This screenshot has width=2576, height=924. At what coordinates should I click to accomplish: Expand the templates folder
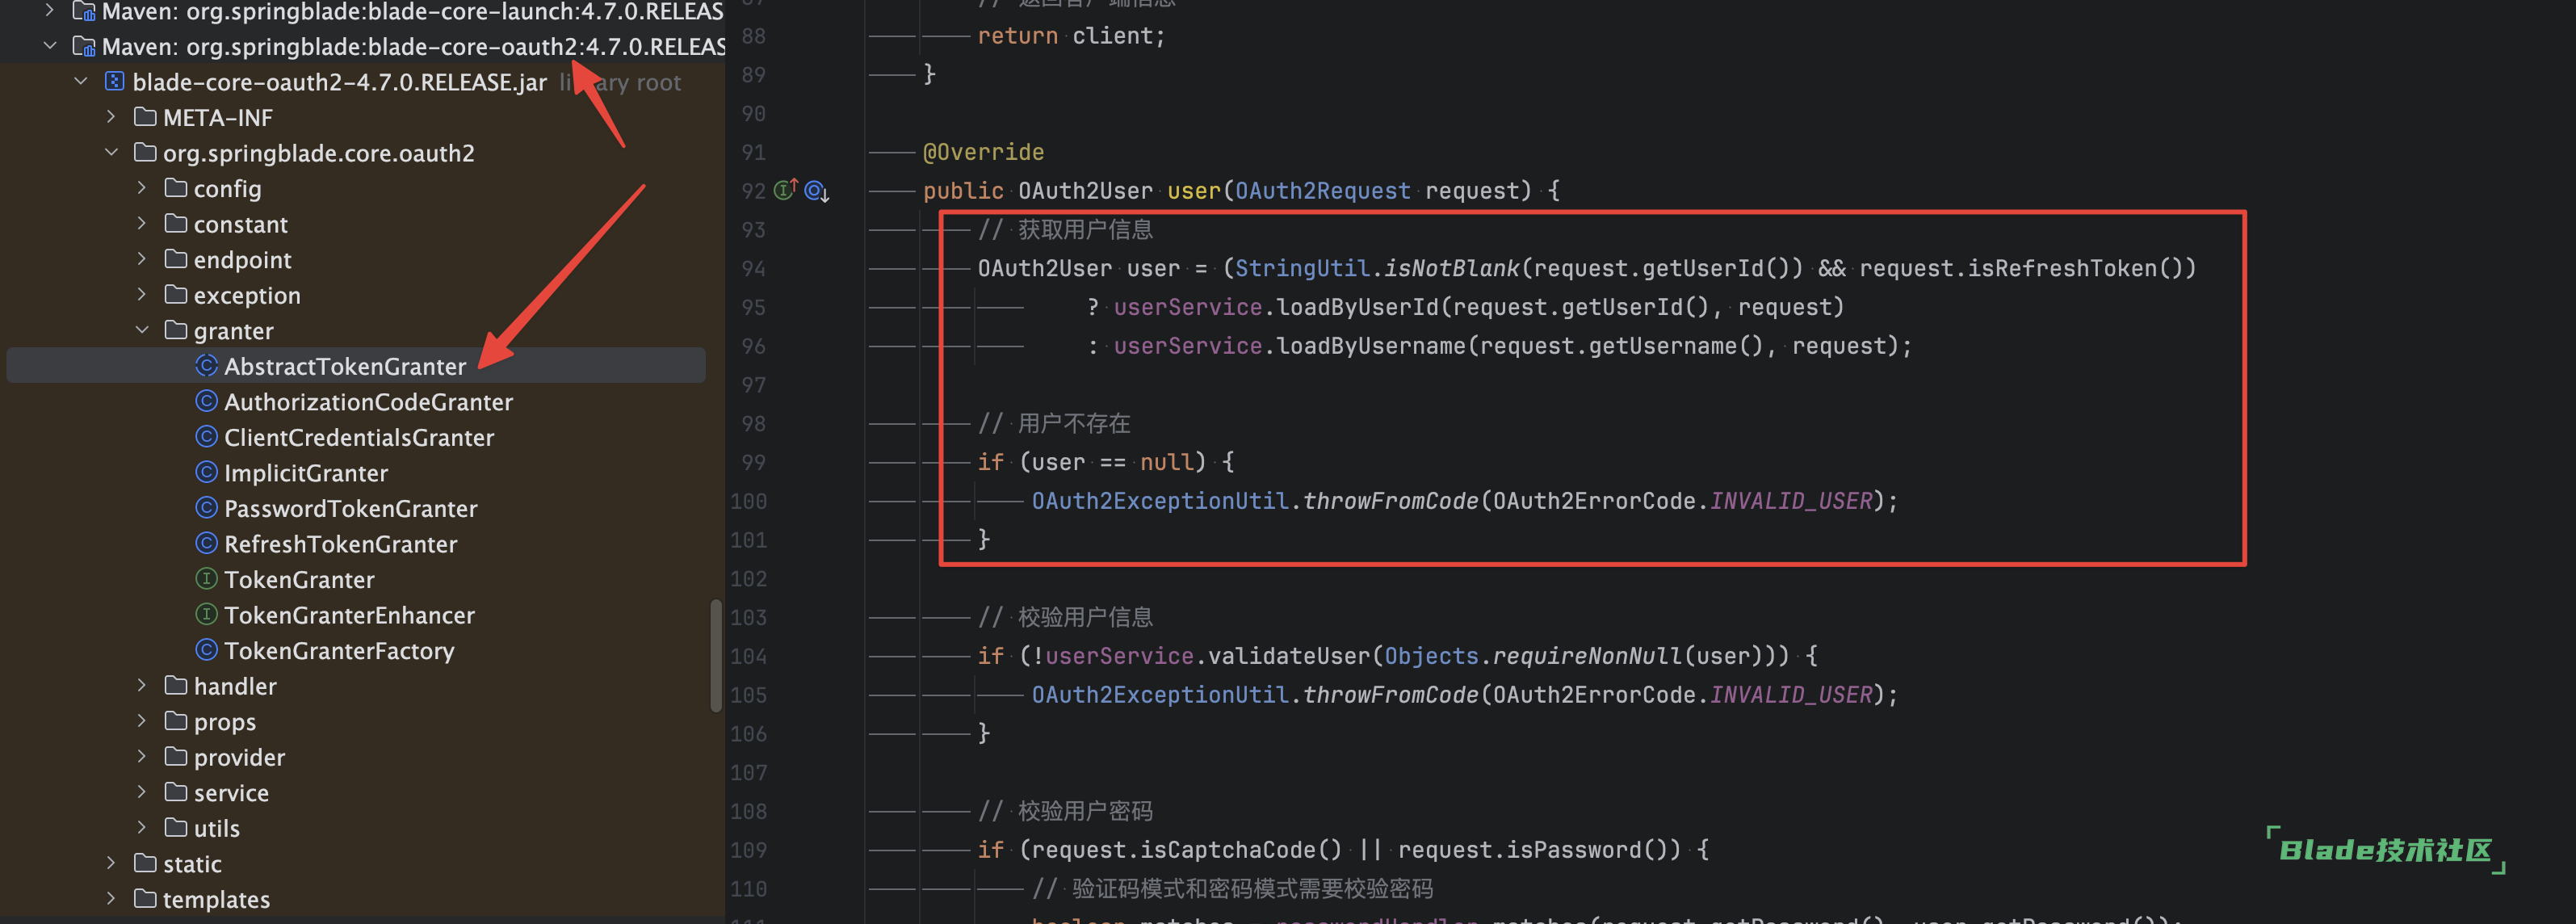pos(111,899)
